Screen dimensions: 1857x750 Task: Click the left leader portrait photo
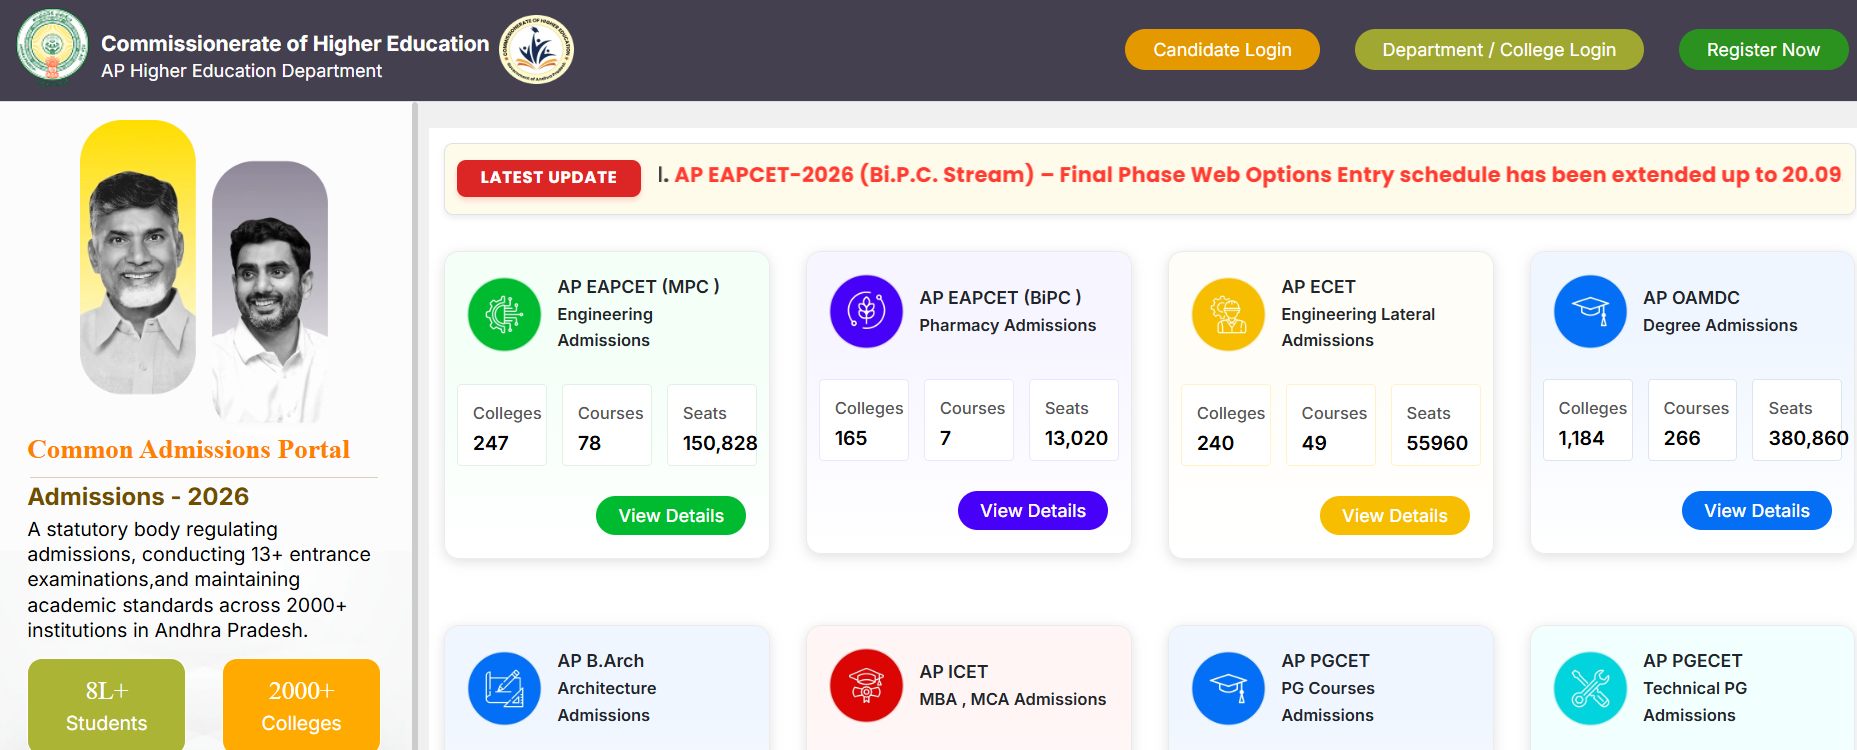(138, 257)
